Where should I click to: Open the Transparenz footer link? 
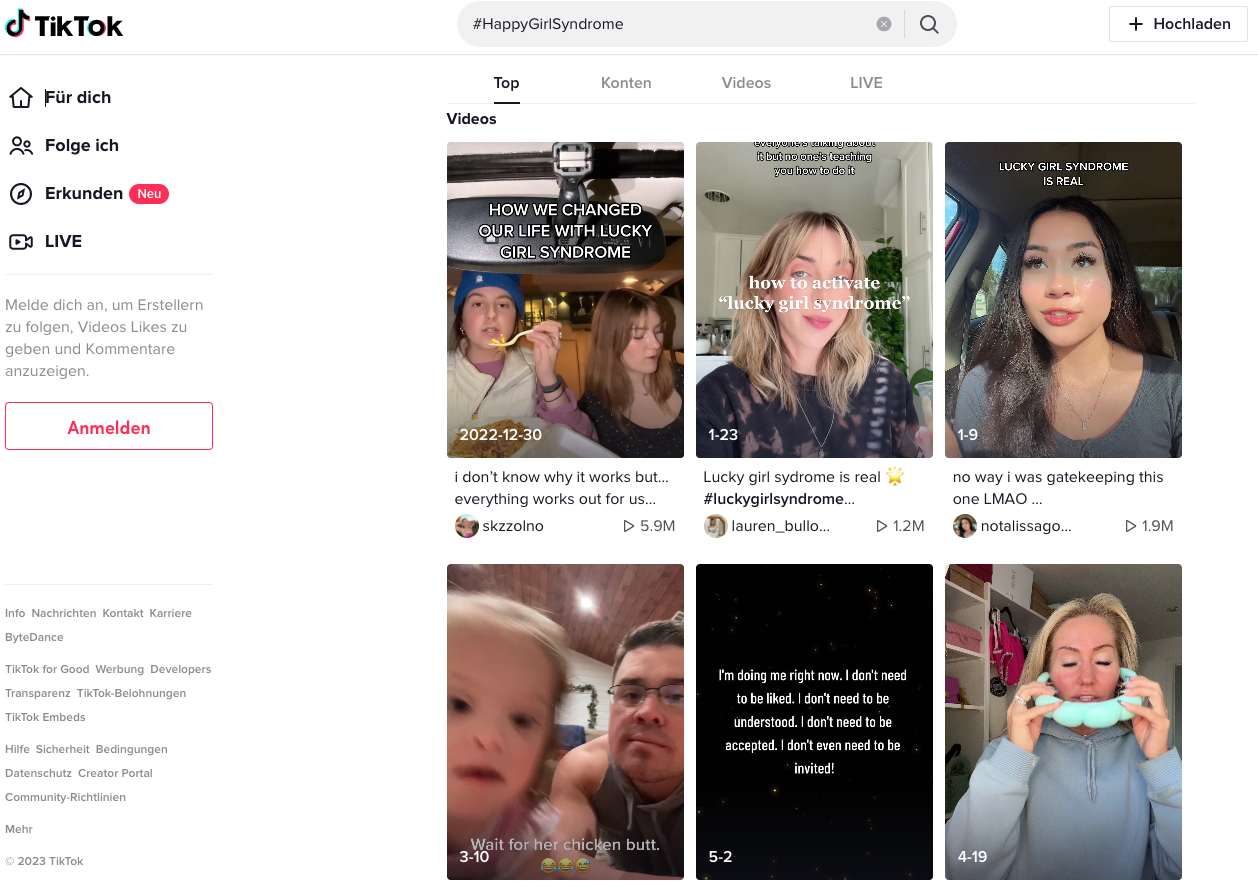pos(38,693)
